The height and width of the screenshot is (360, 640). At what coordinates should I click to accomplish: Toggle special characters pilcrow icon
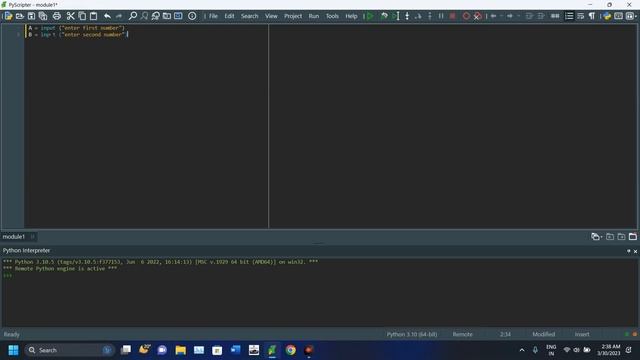coord(592,16)
